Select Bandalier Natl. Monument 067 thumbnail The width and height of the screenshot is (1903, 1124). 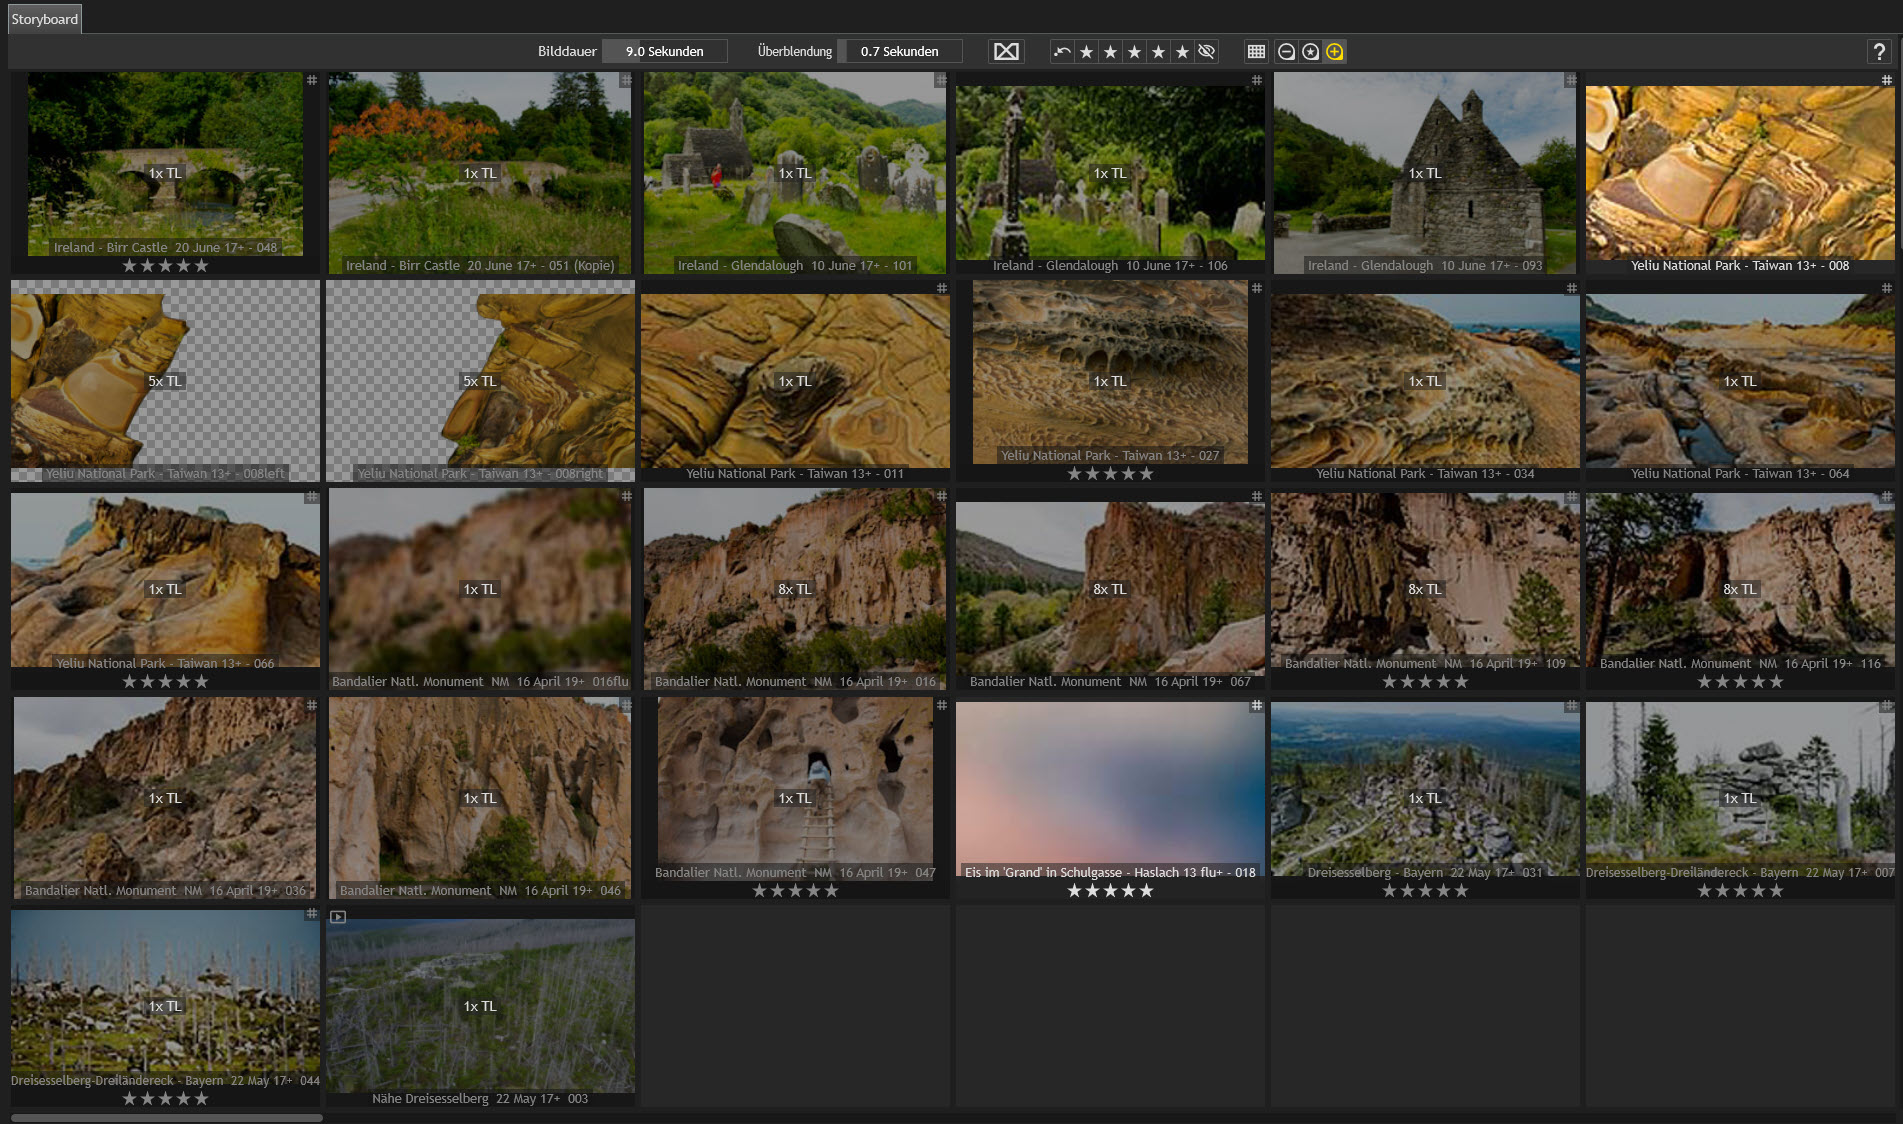tap(1110, 589)
